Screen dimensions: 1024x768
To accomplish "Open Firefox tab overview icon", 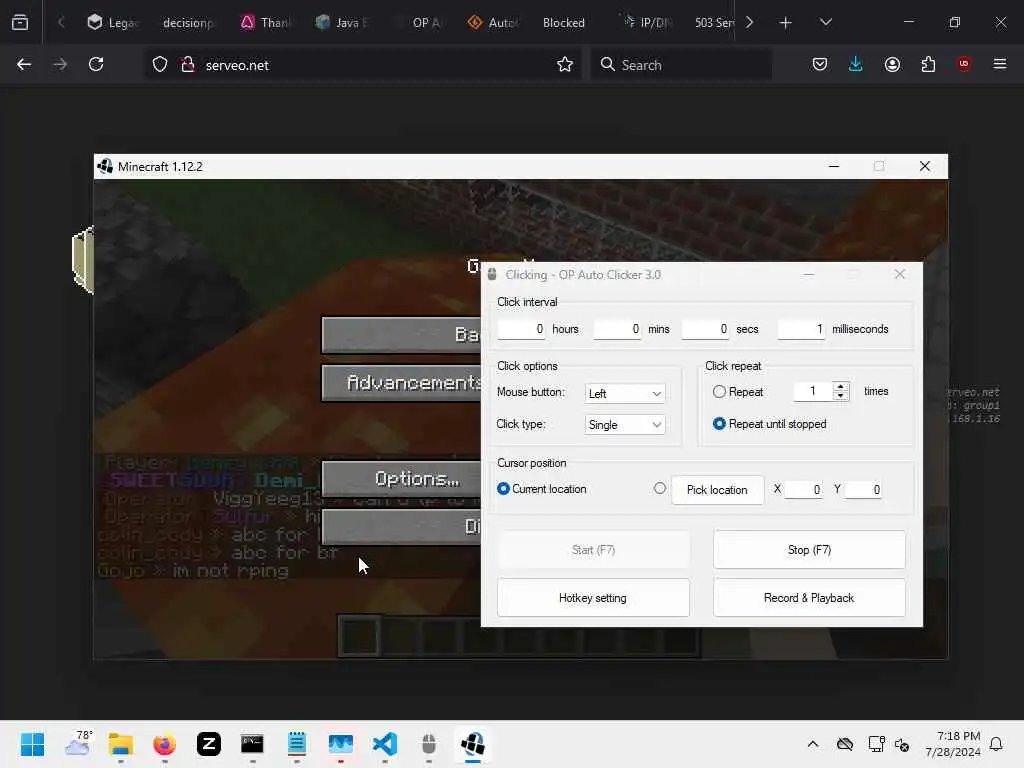I will (20, 22).
